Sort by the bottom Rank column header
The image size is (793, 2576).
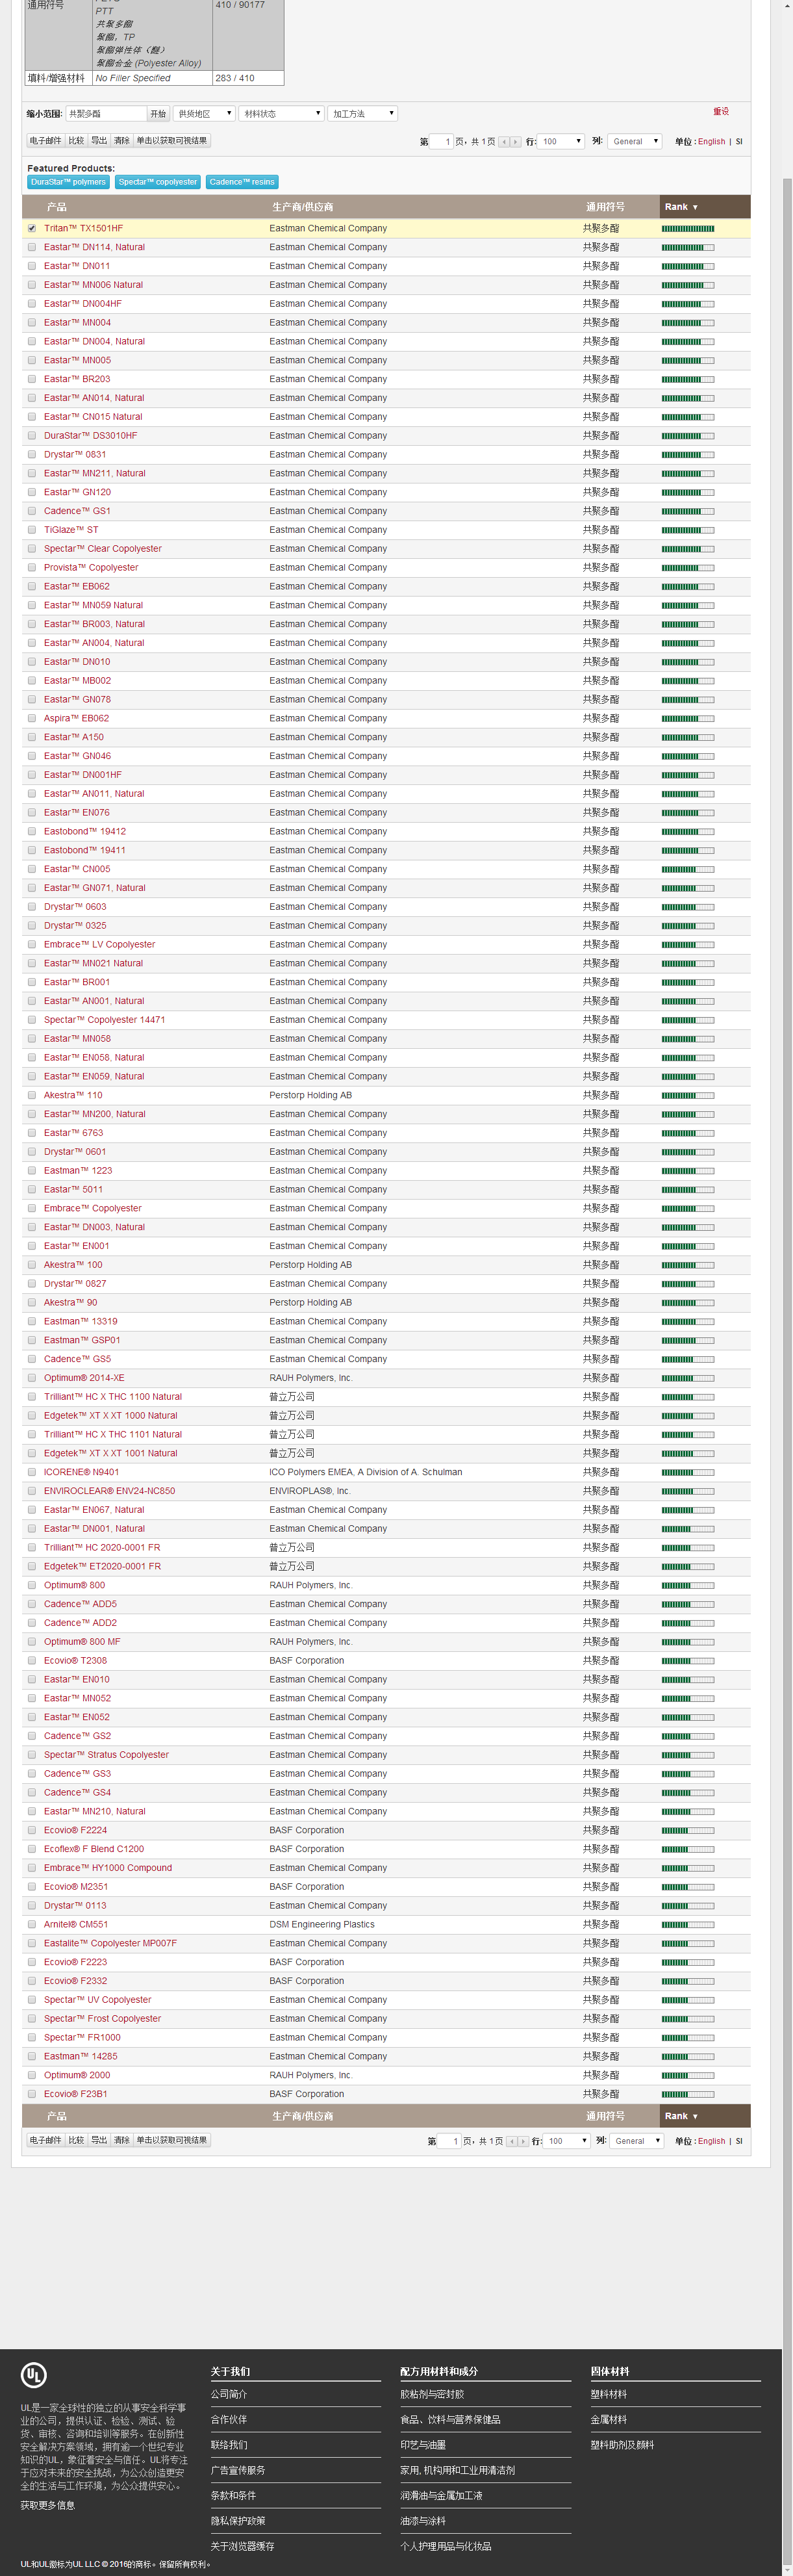coord(705,2116)
